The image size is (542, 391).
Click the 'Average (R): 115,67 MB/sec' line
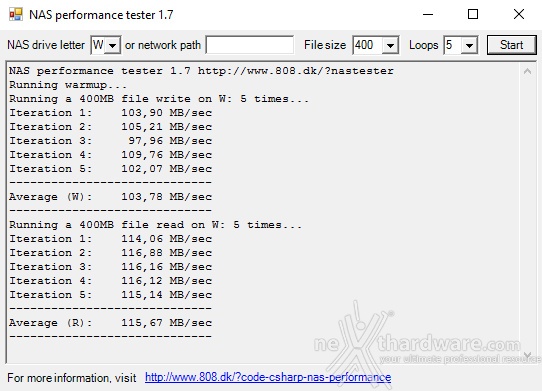(110, 323)
